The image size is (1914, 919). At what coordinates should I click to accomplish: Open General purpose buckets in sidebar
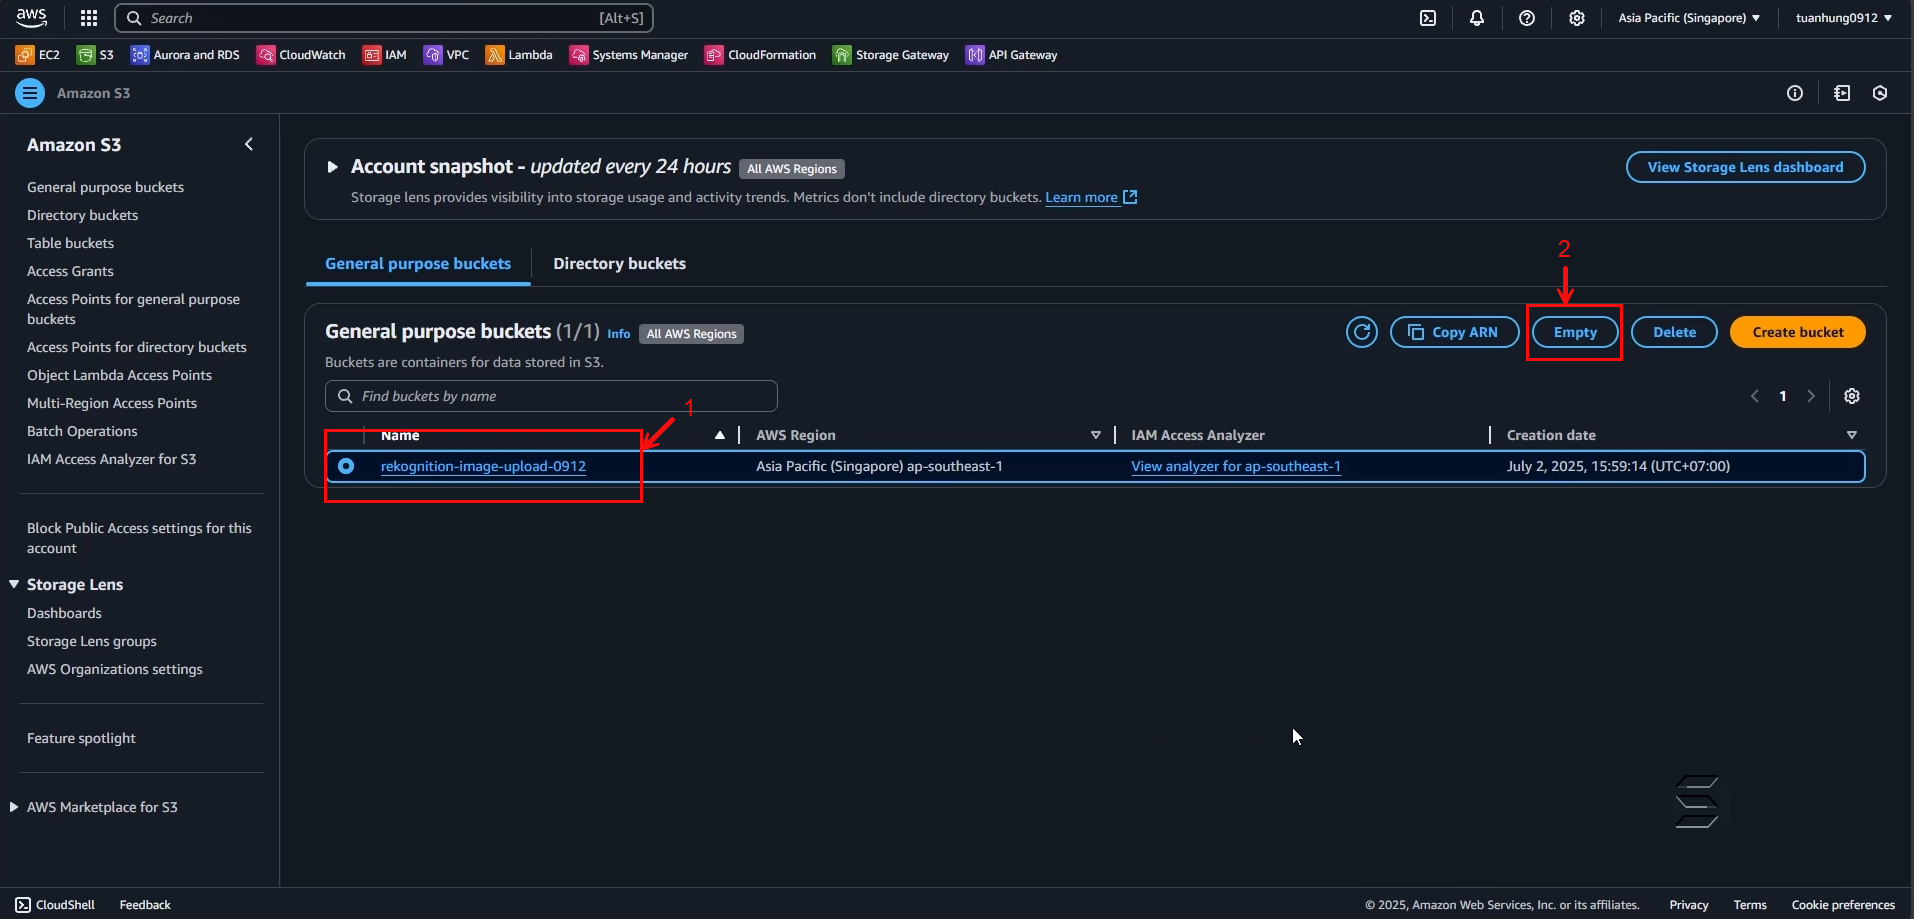coord(105,187)
